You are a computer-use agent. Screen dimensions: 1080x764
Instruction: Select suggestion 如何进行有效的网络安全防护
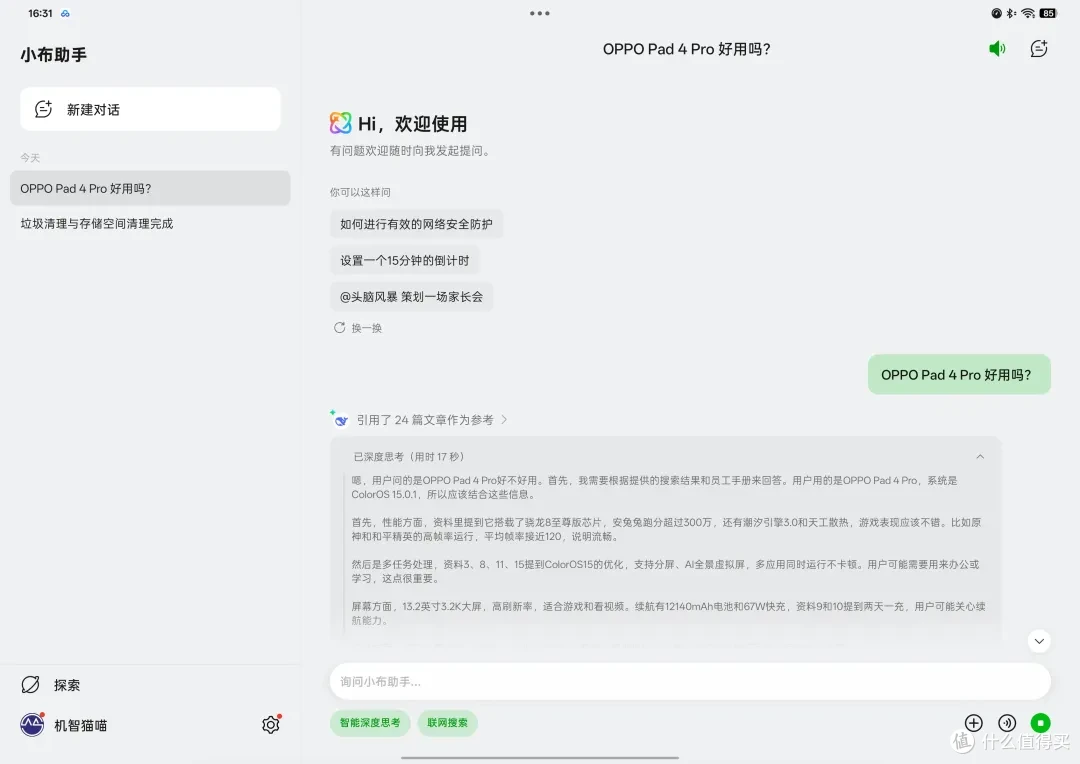tap(416, 224)
